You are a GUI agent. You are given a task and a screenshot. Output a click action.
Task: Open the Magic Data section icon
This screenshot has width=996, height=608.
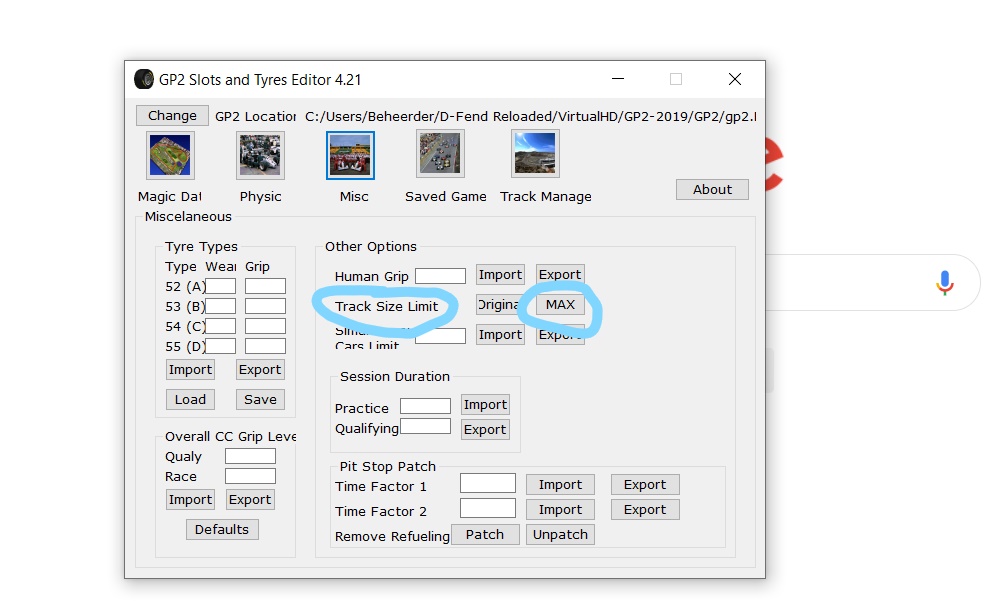(170, 155)
